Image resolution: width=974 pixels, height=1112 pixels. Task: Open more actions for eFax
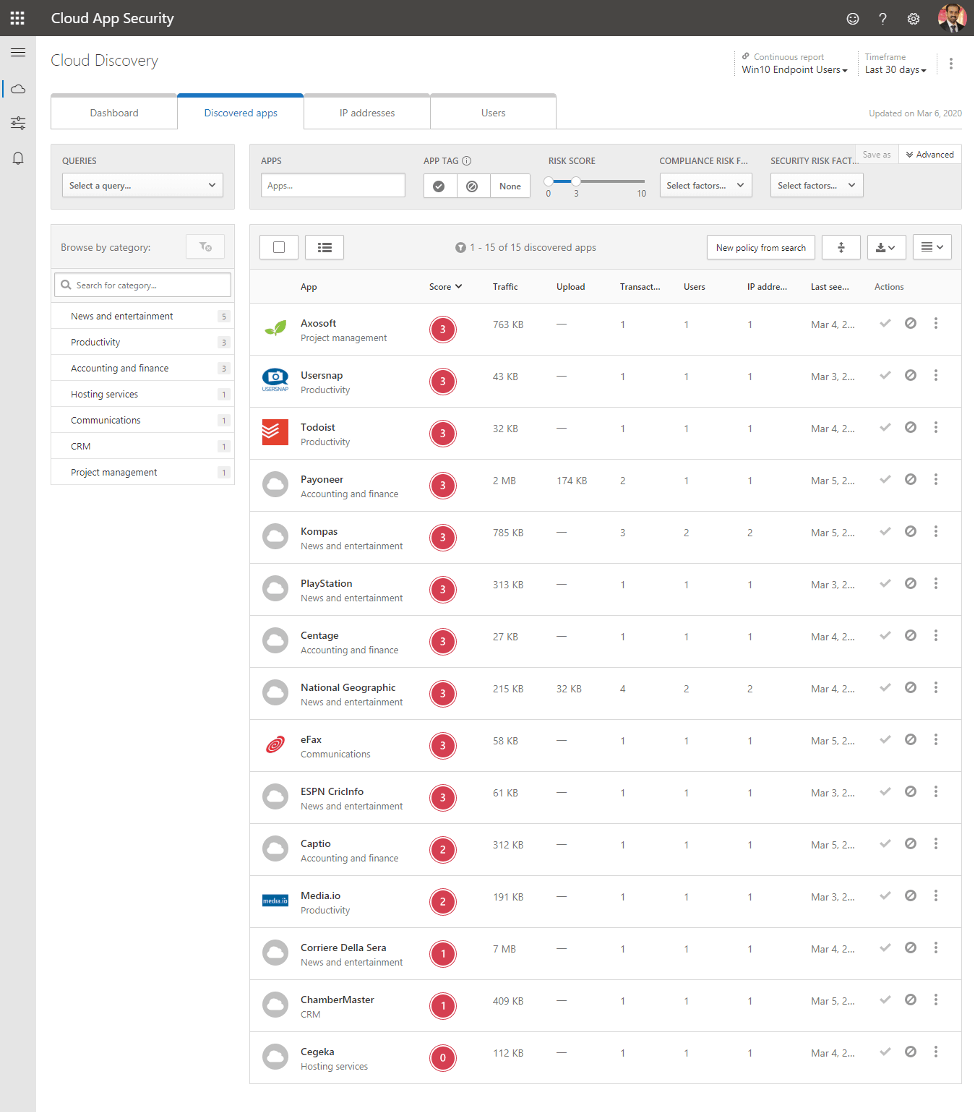point(936,740)
